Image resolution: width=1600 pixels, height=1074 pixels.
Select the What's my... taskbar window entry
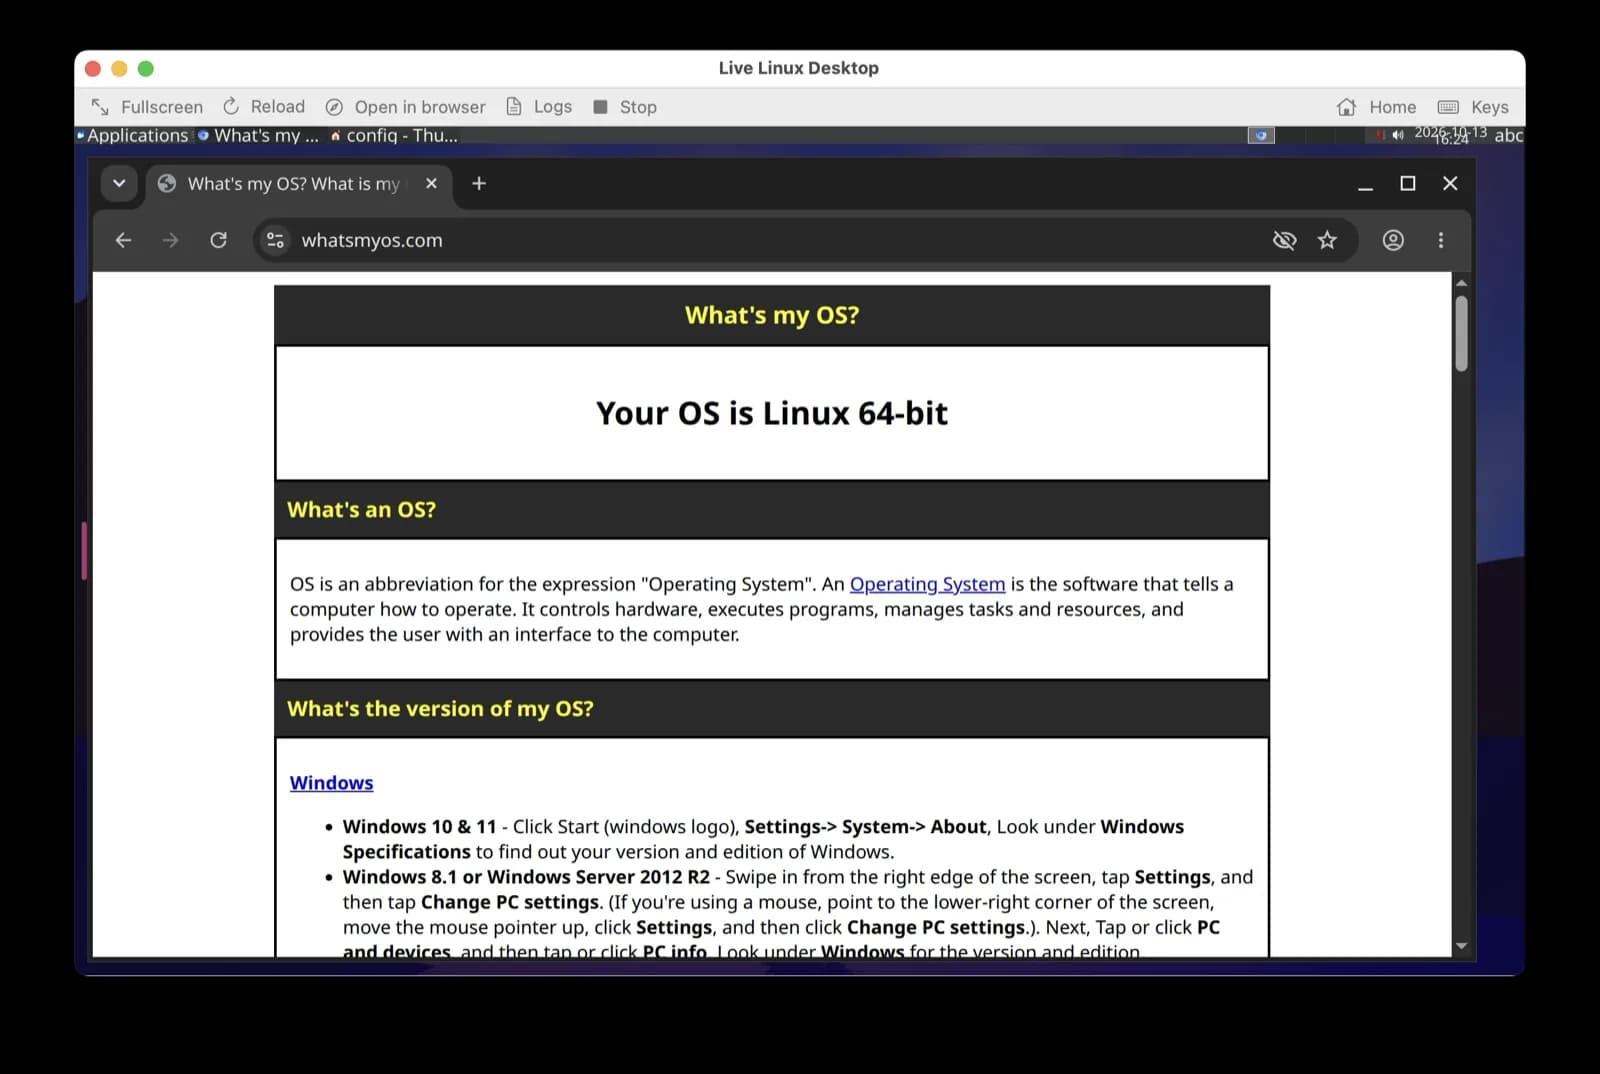click(x=258, y=135)
